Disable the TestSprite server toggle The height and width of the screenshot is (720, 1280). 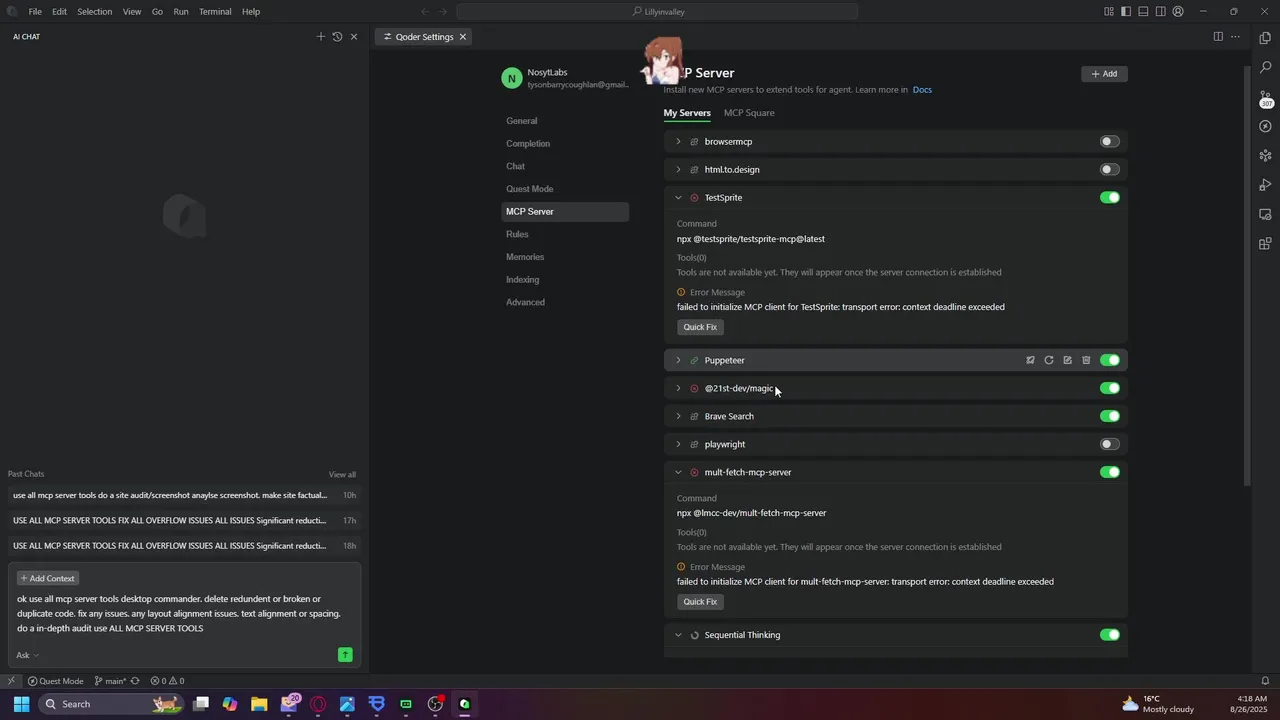(1110, 198)
